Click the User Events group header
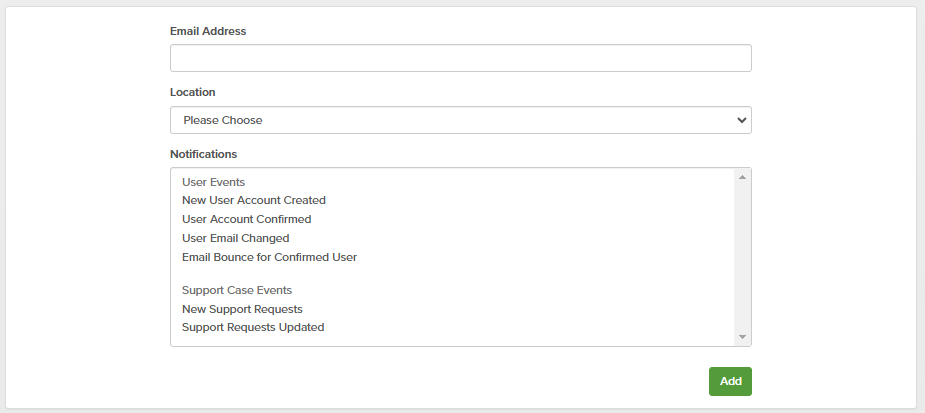This screenshot has height=413, width=925. (x=214, y=182)
